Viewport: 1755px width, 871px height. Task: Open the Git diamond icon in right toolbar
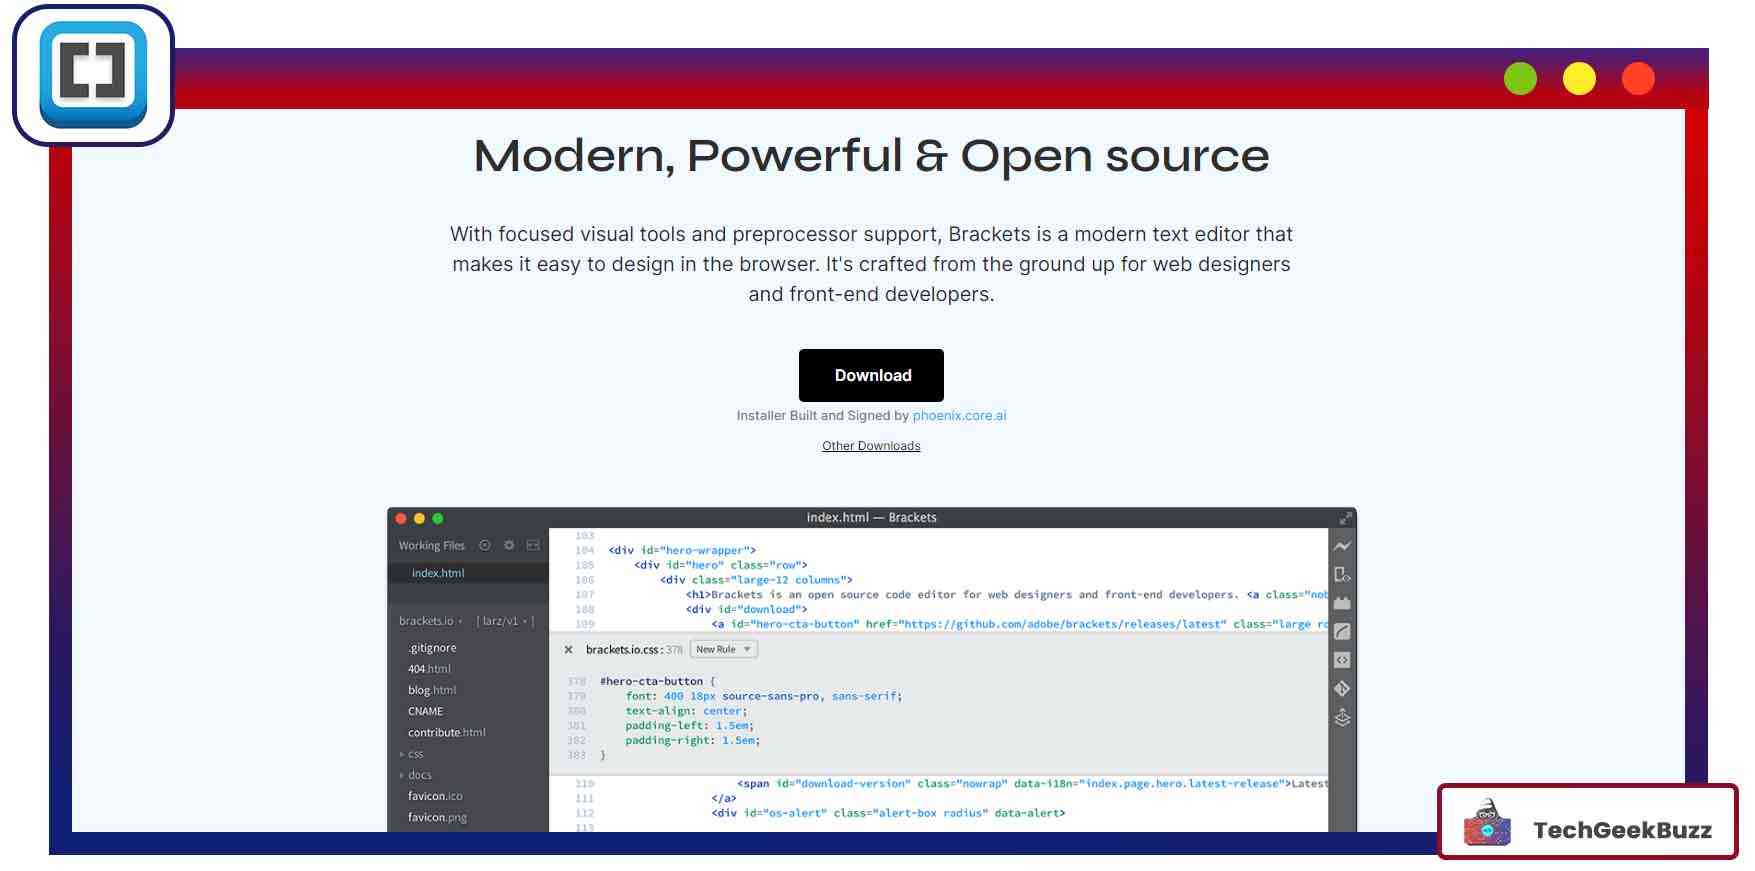pos(1342,688)
